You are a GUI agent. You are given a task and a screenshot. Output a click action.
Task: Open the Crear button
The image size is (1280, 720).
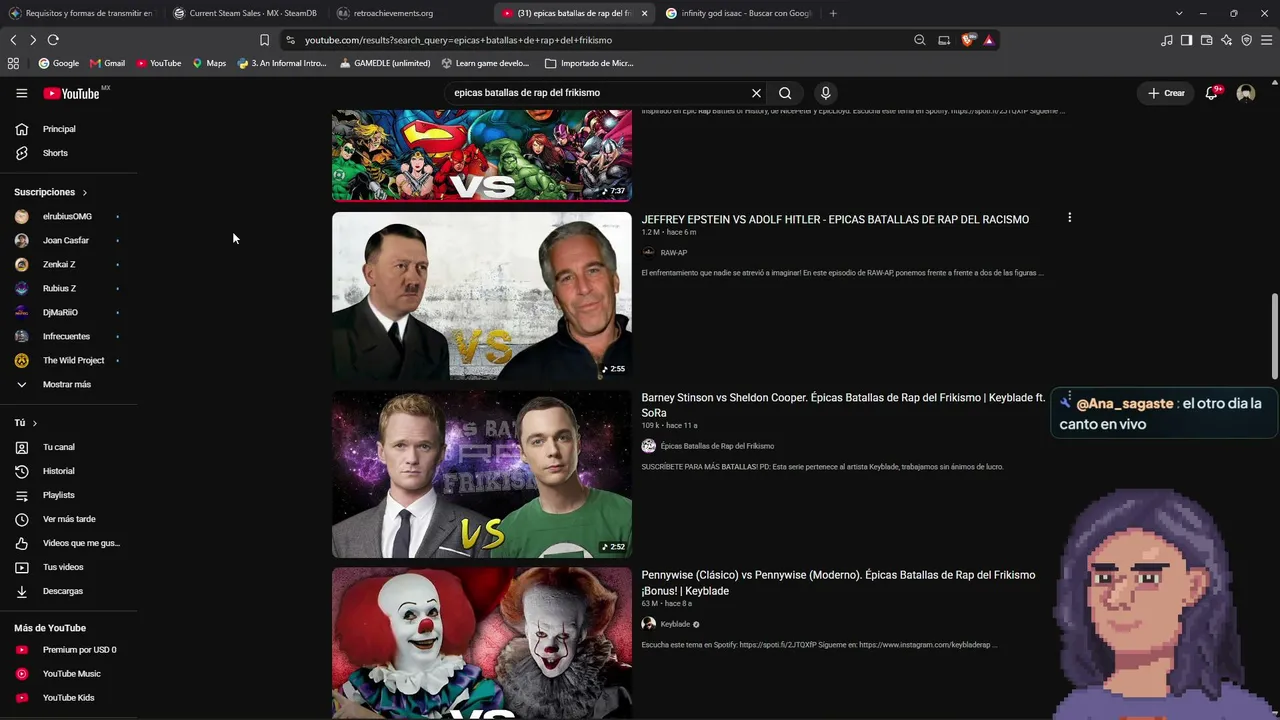click(x=1166, y=93)
